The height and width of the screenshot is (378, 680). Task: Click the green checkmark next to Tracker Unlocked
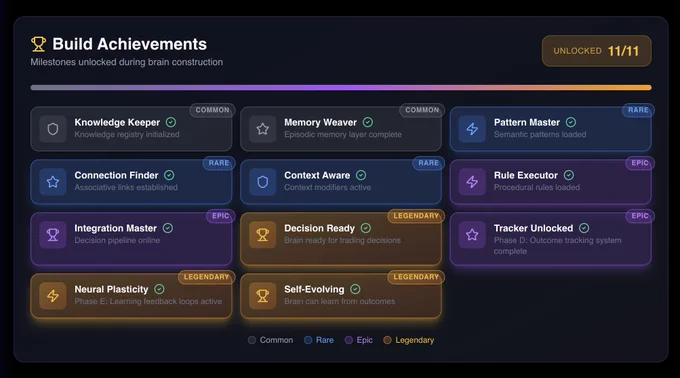click(x=584, y=228)
